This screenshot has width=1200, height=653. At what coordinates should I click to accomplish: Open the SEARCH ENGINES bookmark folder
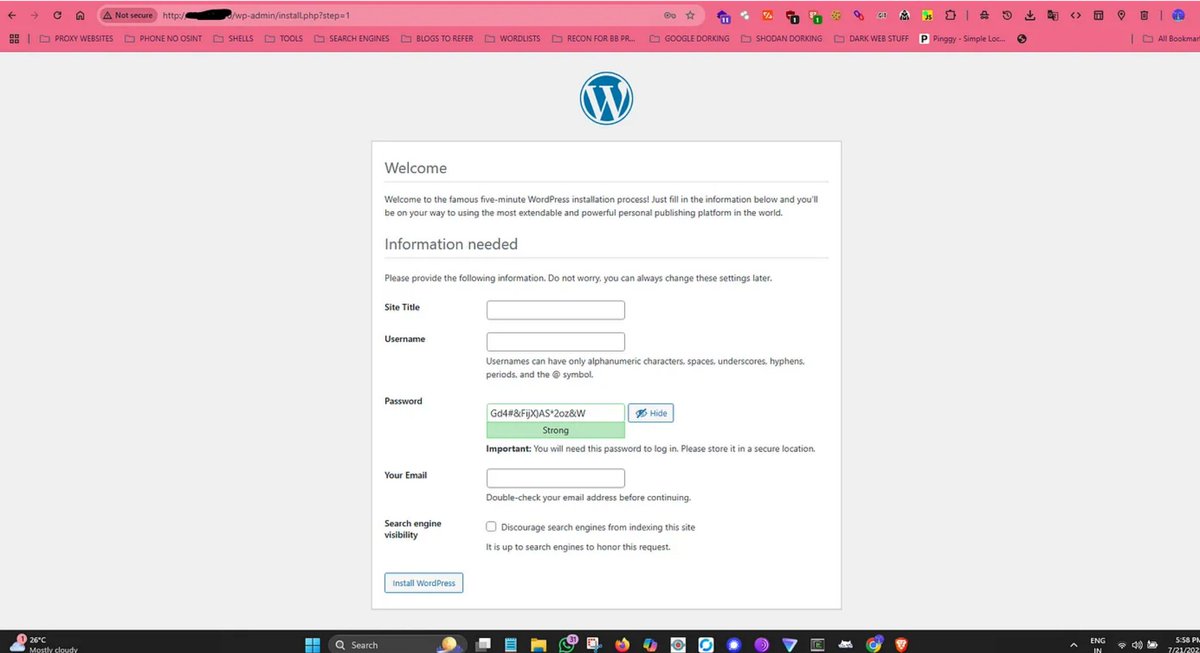tap(352, 39)
